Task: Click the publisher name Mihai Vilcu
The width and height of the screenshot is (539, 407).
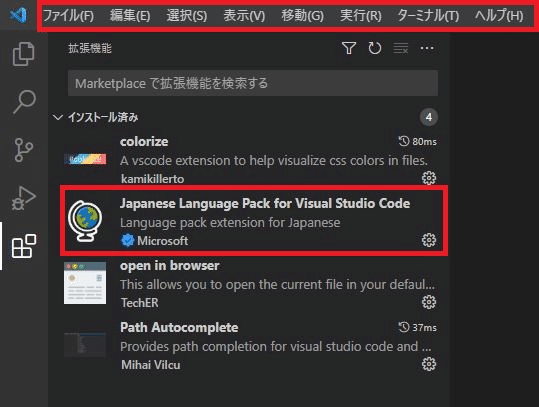Action: click(x=151, y=365)
